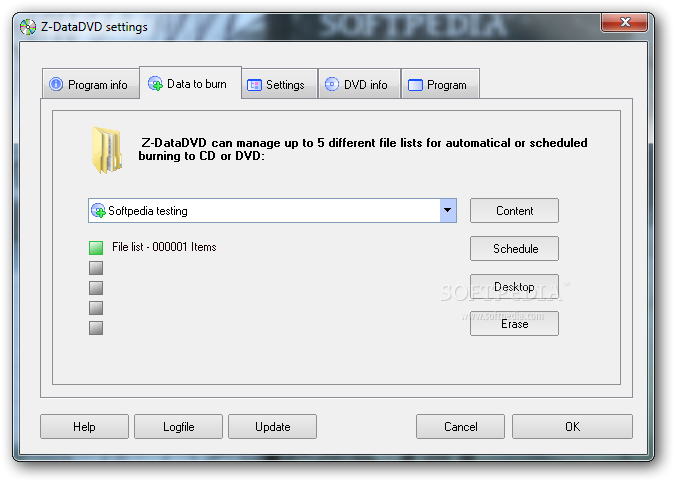The image size is (675, 482).
Task: Open Help
Action: [84, 426]
